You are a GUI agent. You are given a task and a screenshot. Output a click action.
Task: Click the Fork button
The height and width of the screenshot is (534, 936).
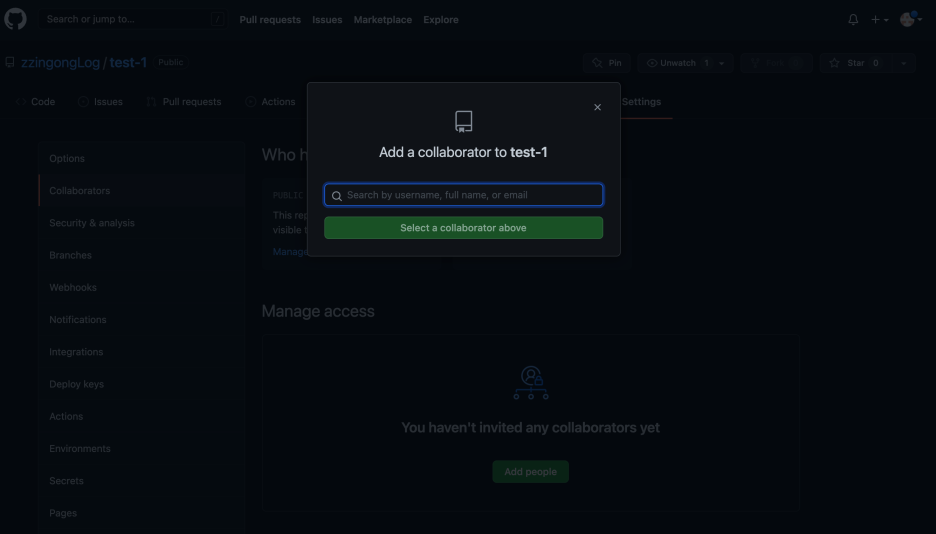pos(777,63)
